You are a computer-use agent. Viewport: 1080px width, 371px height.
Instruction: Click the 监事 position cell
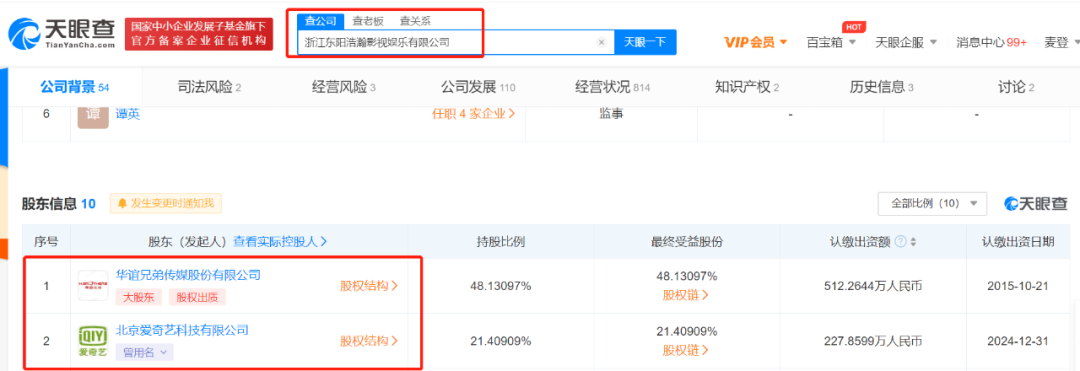coord(612,114)
